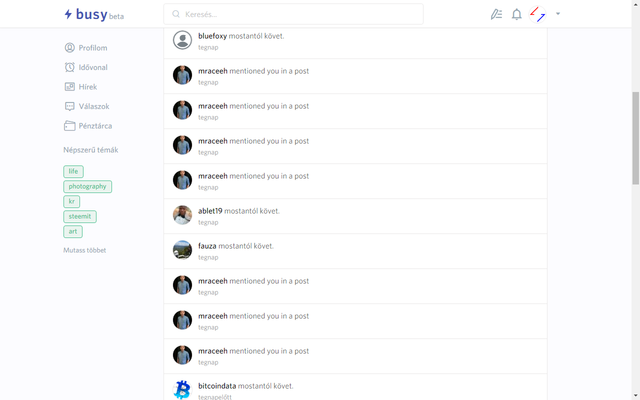Click the user avatar in header
The width and height of the screenshot is (640, 400).
tap(538, 14)
